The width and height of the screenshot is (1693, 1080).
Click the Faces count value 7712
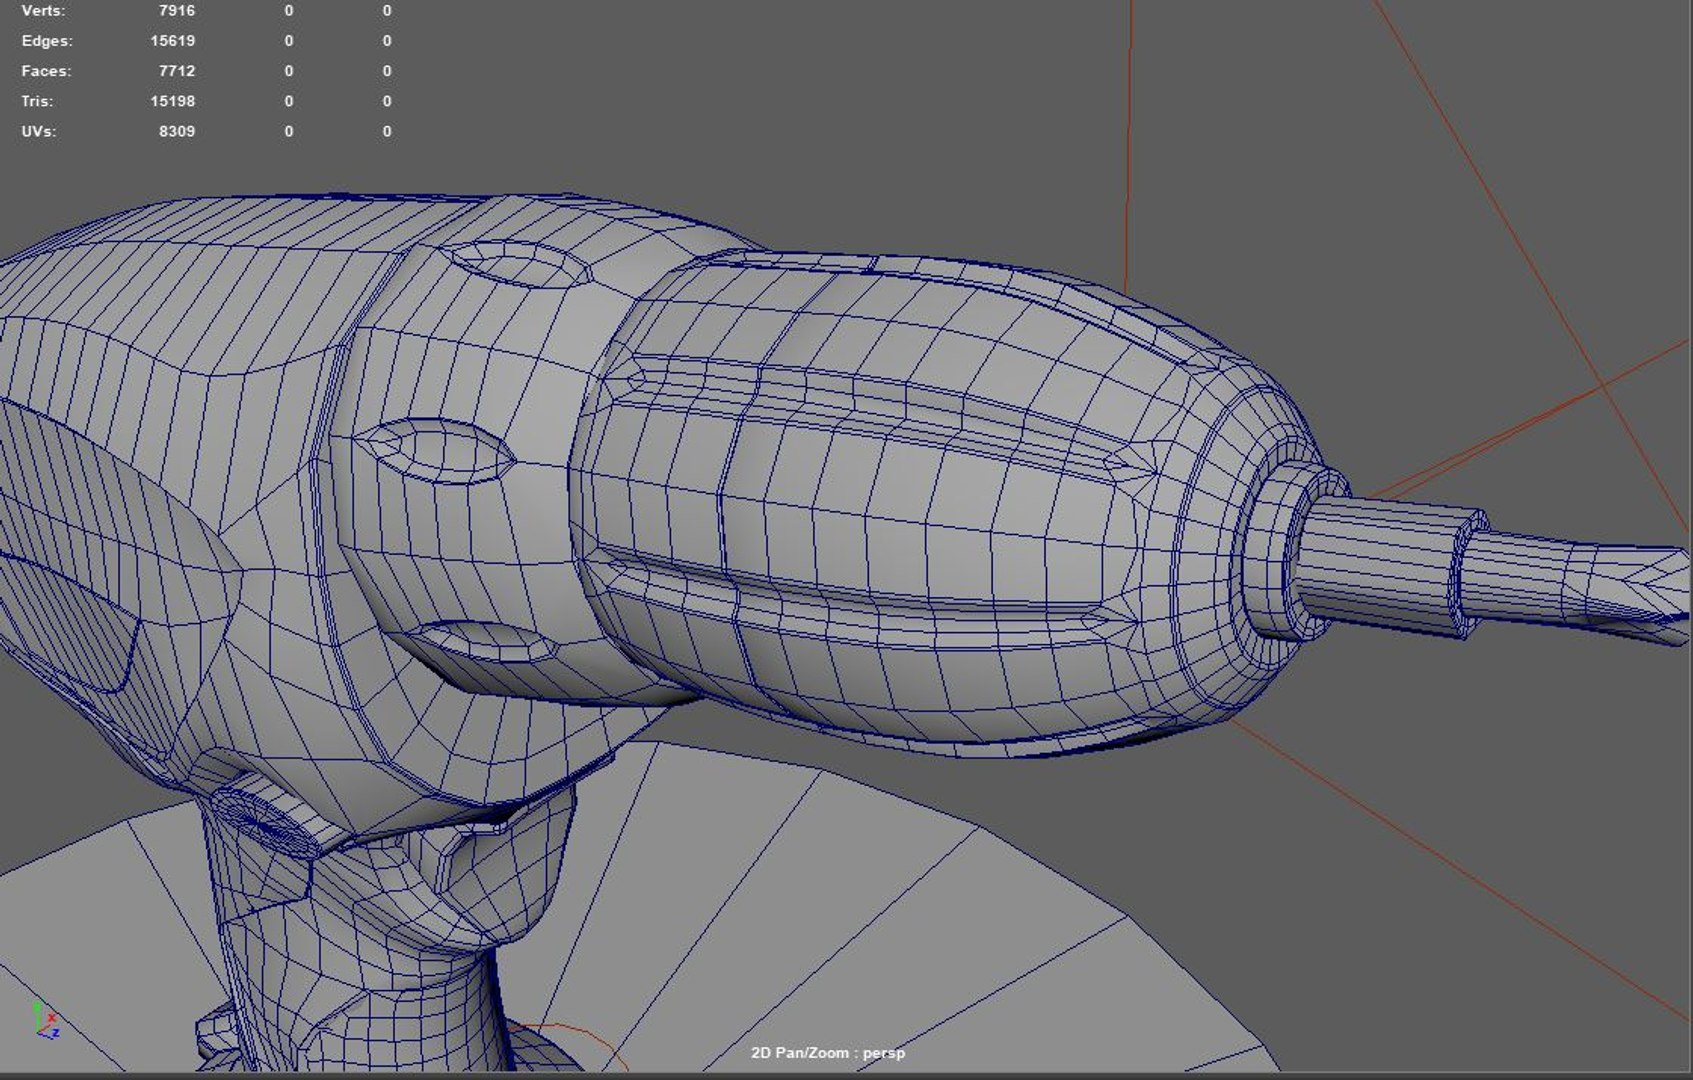click(x=177, y=71)
